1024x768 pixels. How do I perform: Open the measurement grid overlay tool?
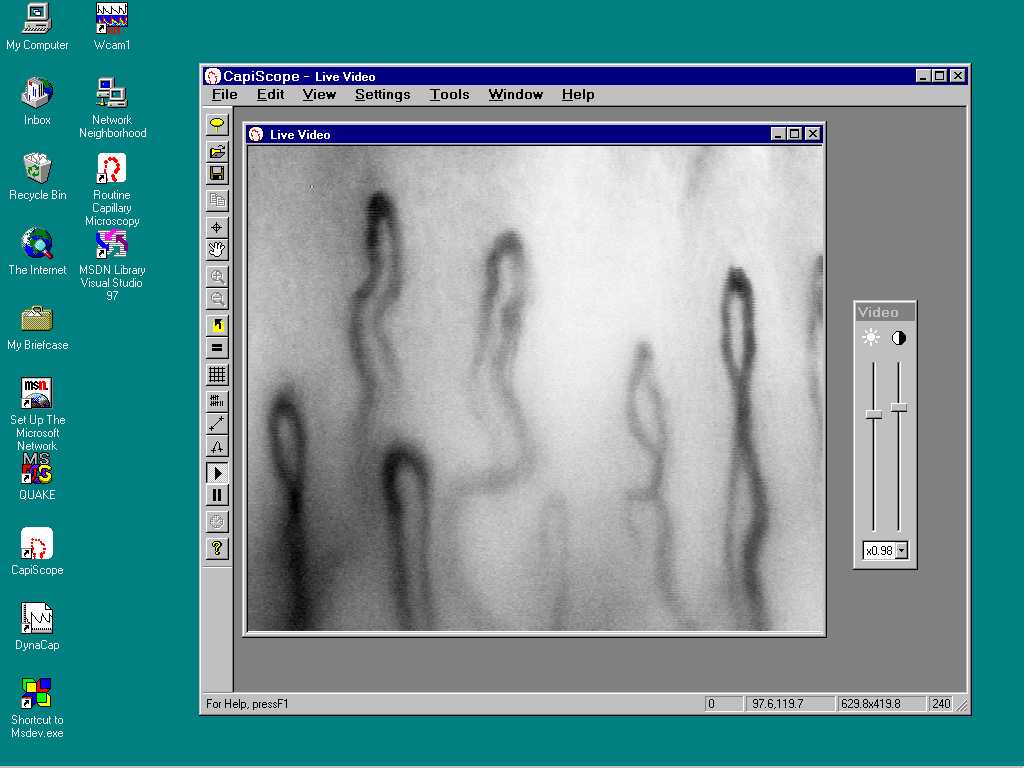[x=217, y=374]
